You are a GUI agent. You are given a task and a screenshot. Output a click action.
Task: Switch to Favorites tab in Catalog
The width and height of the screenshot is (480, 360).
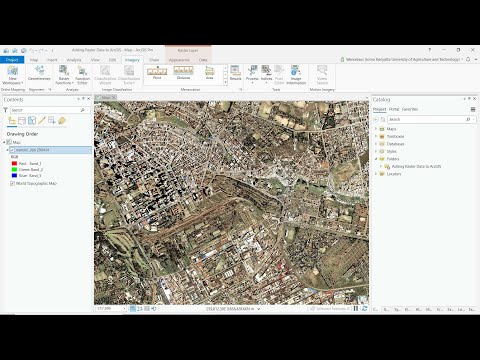click(410, 109)
